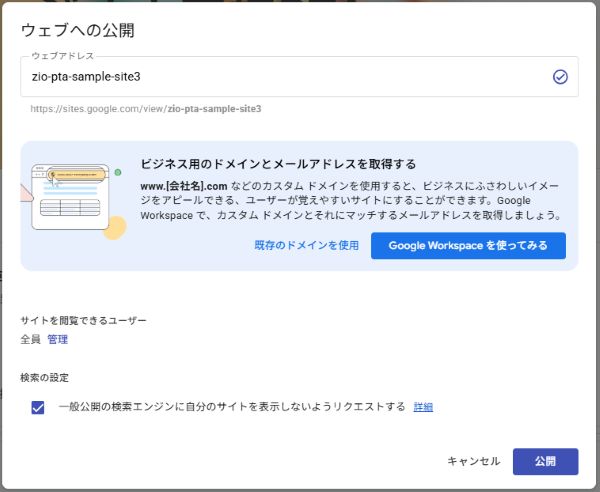600x492 pixels.
Task: Click the 全員 viewer setting text
Action: pos(30,339)
